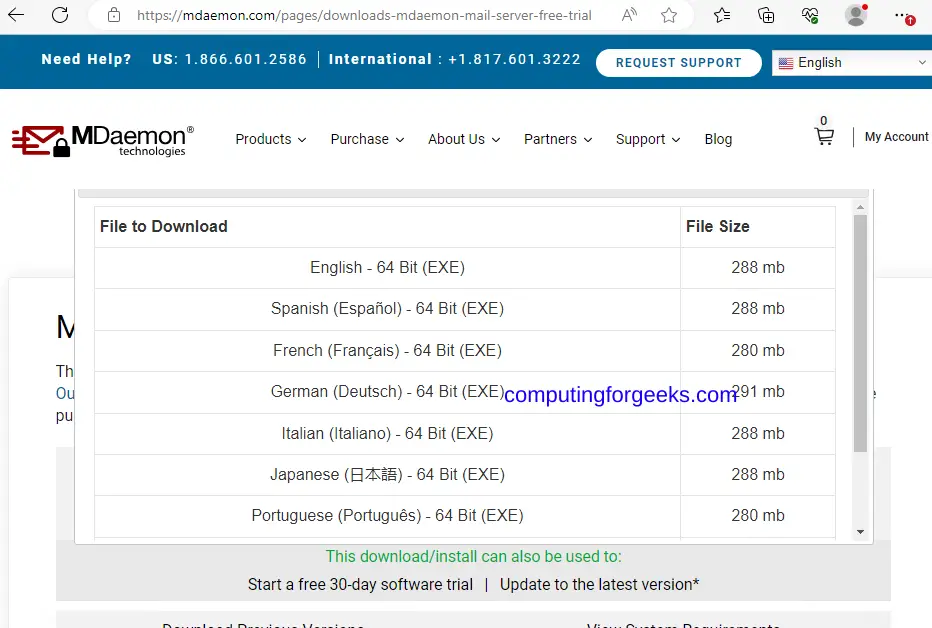
Task: Download French (Français) - 64 Bit (EXE)
Action: tap(388, 351)
